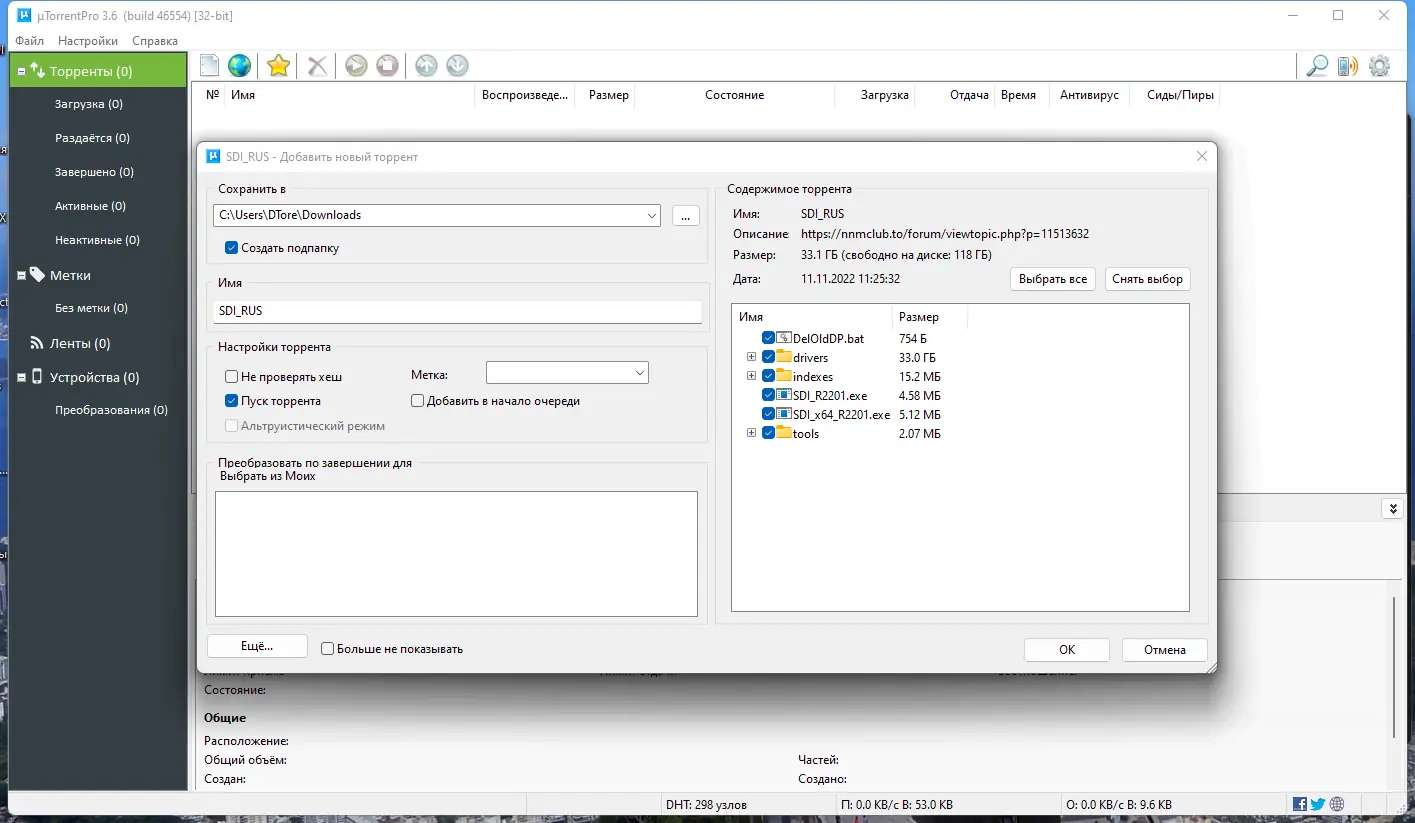
Task: Click the Выбрать все button
Action: pos(1053,279)
